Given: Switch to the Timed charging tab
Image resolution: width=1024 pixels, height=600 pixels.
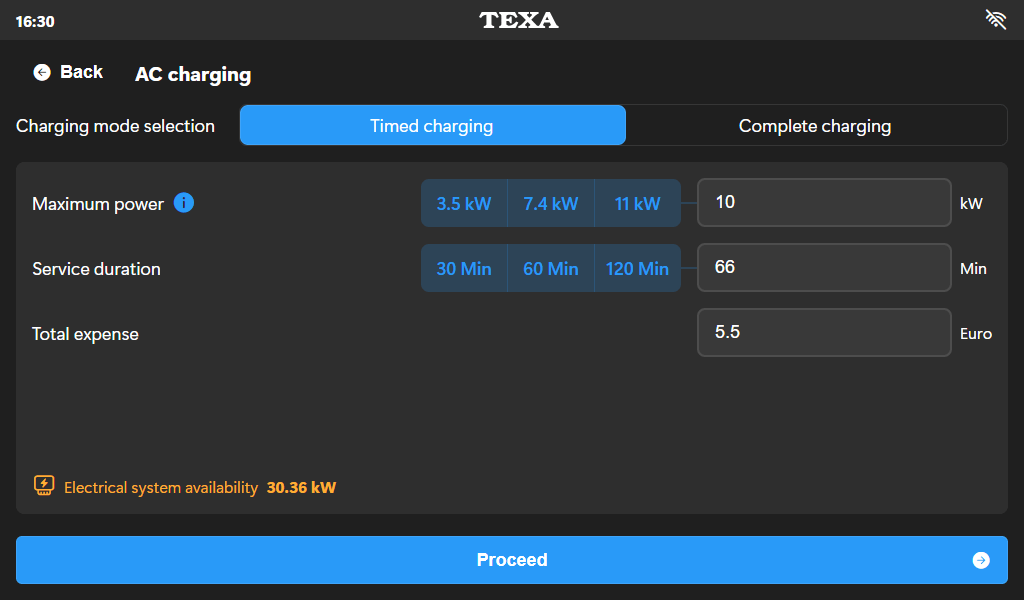Looking at the screenshot, I should pos(432,125).
